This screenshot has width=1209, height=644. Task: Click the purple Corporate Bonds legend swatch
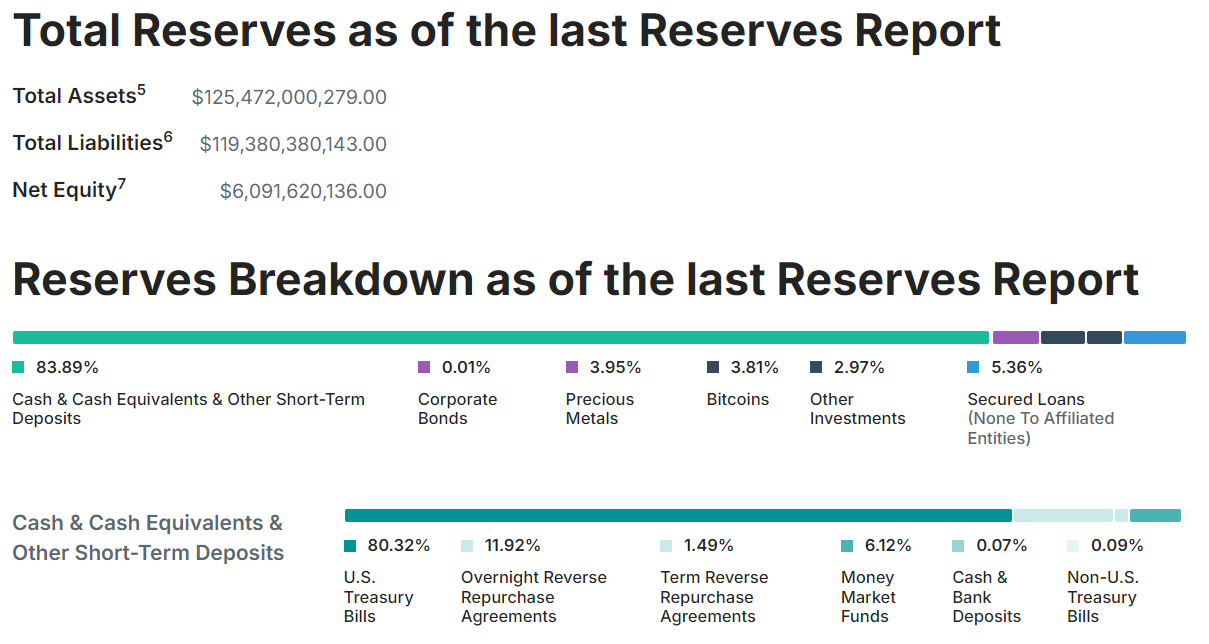tap(424, 367)
